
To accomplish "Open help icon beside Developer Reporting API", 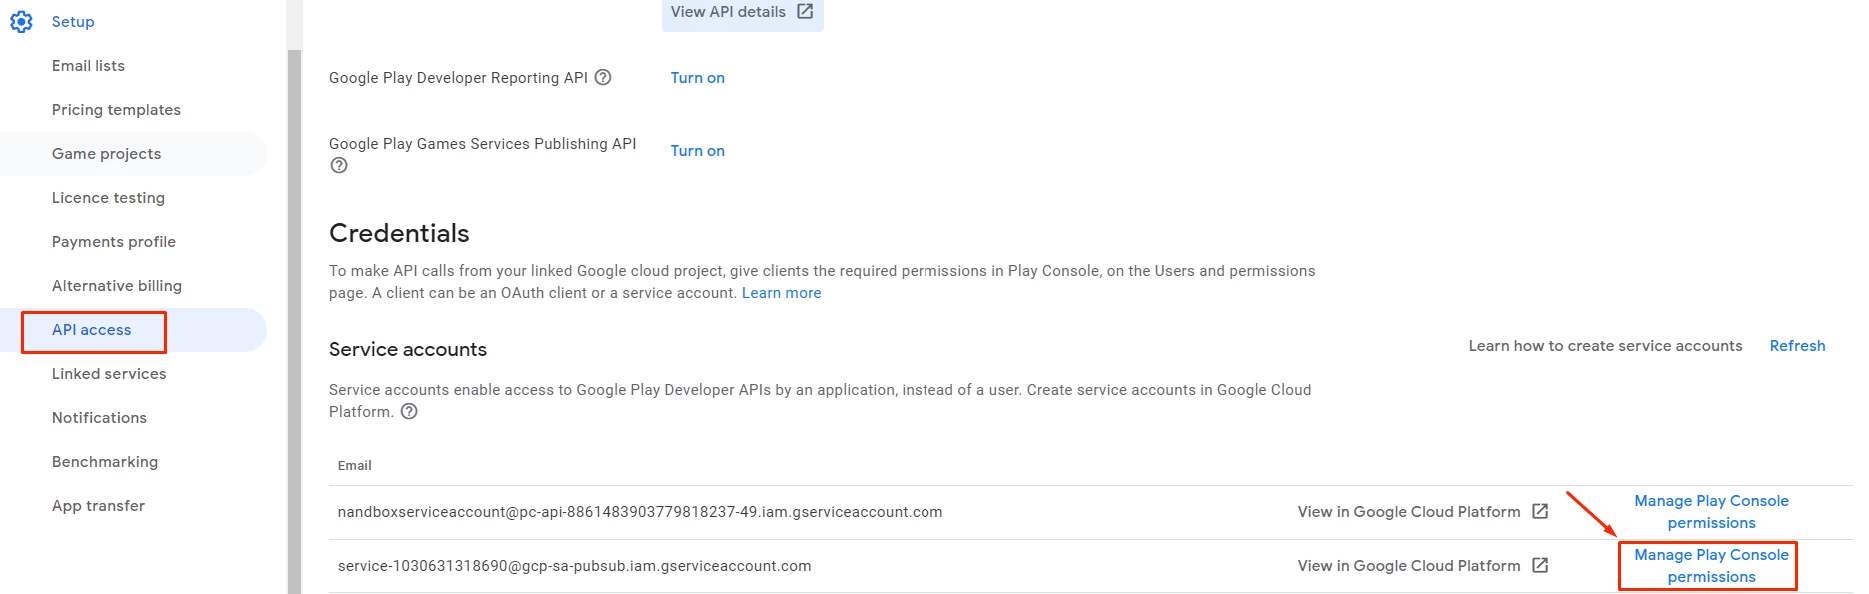I will tap(603, 77).
